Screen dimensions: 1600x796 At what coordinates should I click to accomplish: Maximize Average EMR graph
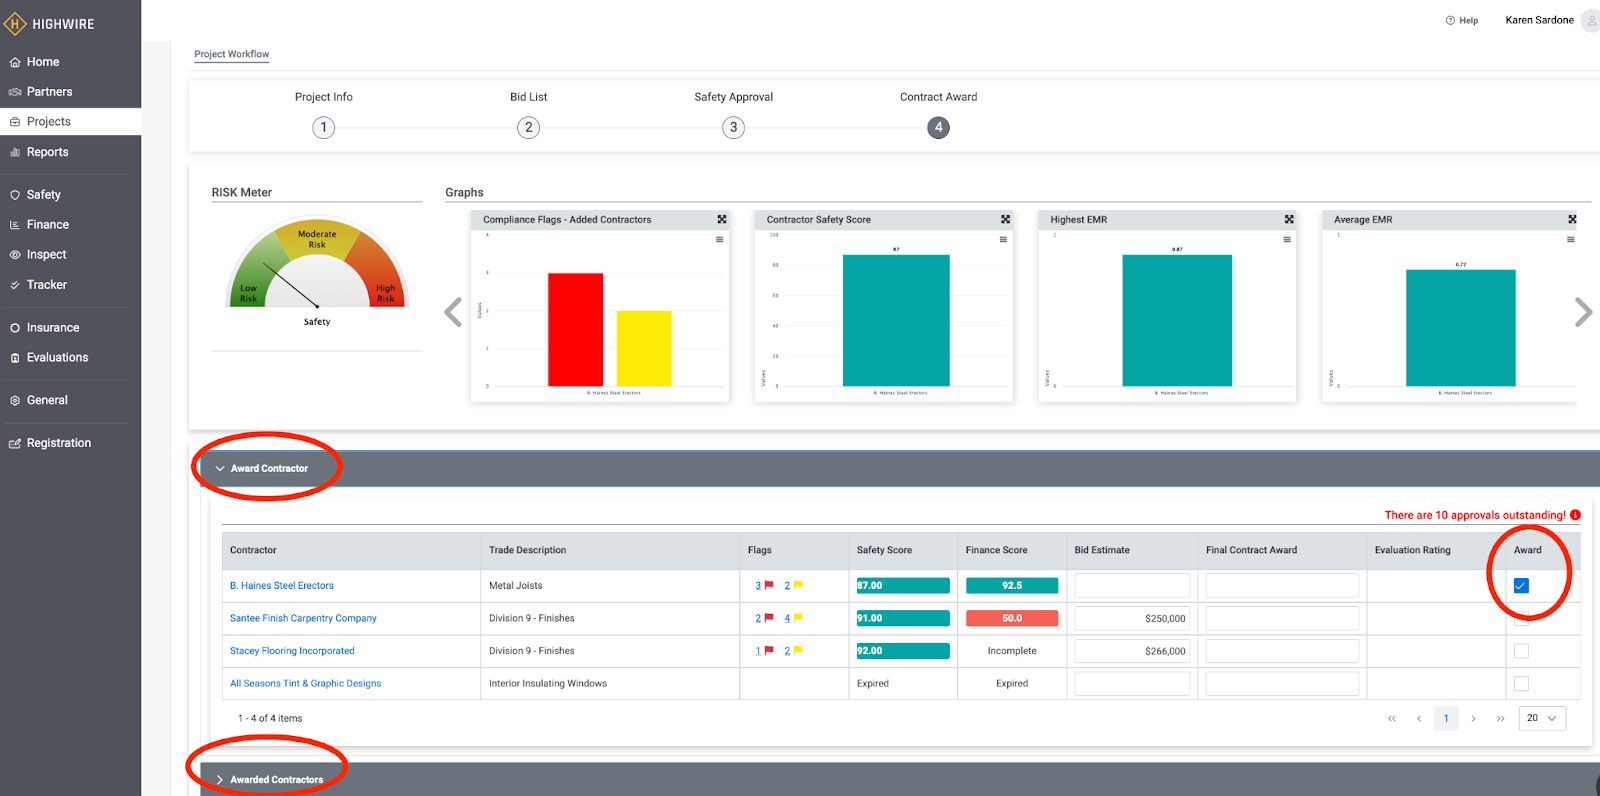1572,219
